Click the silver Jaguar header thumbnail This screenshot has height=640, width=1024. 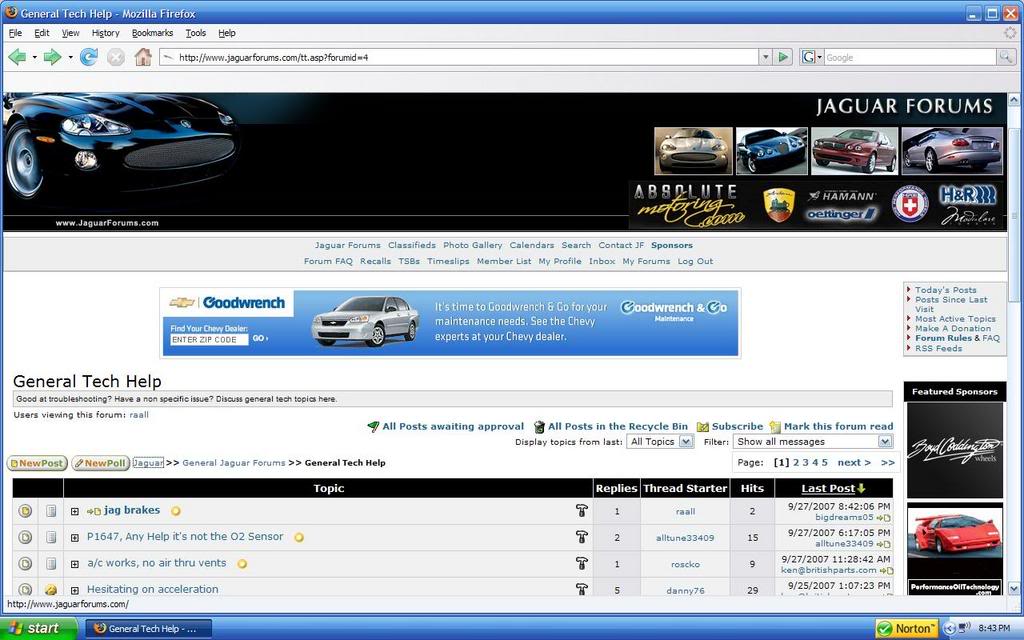[x=693, y=152]
